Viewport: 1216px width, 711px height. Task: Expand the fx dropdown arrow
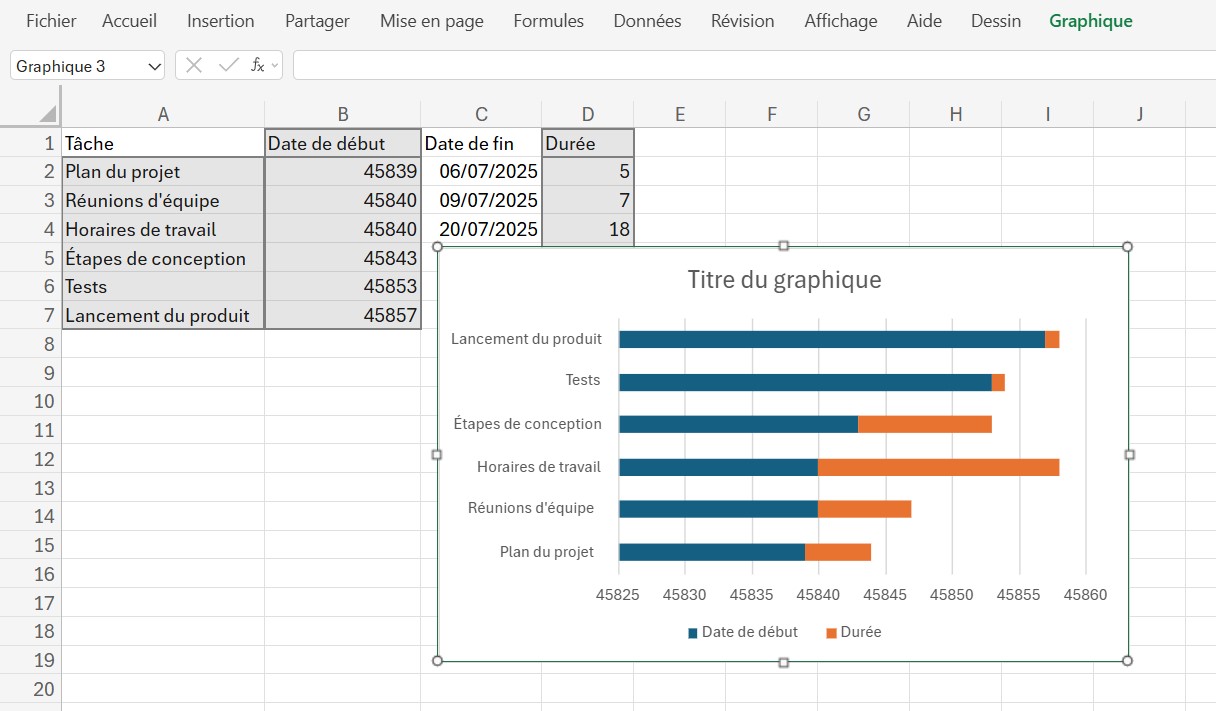click(x=275, y=66)
